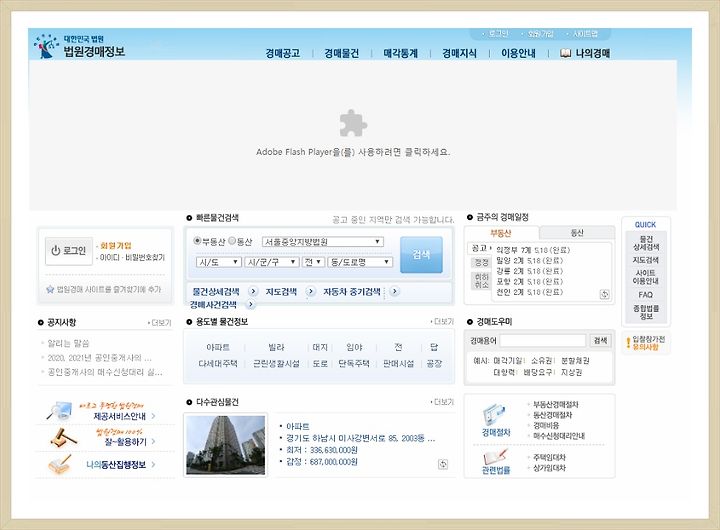Screen dimensions: 720x530
Task: Click 공장 property type
Action: point(434,364)
